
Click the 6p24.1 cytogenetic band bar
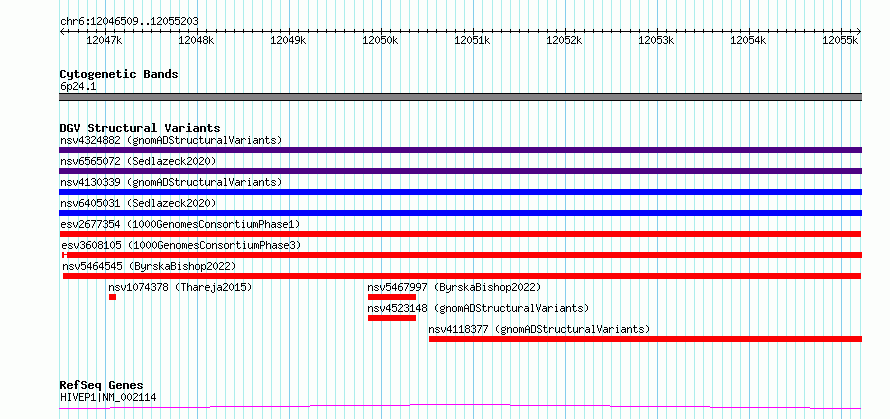[x=460, y=97]
